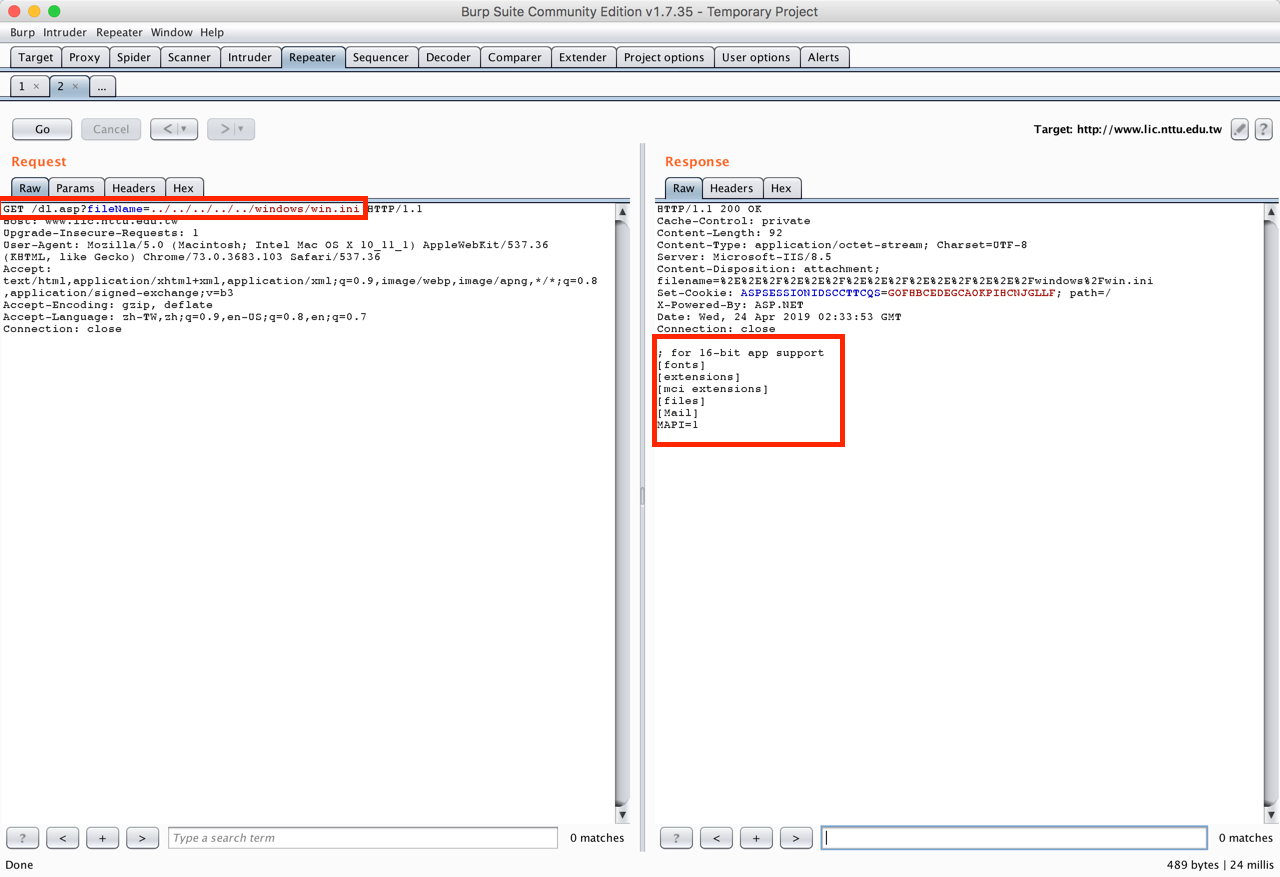Image resolution: width=1280 pixels, height=877 pixels.
Task: Show the Headers view of the Response
Action: pos(732,188)
